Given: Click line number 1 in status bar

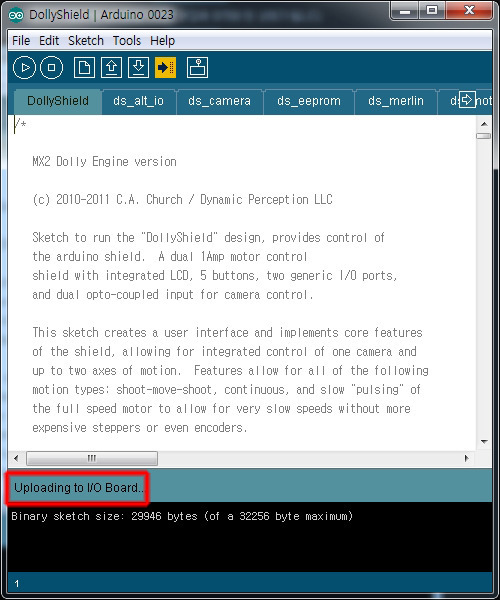Looking at the screenshot, I should pos(17,584).
